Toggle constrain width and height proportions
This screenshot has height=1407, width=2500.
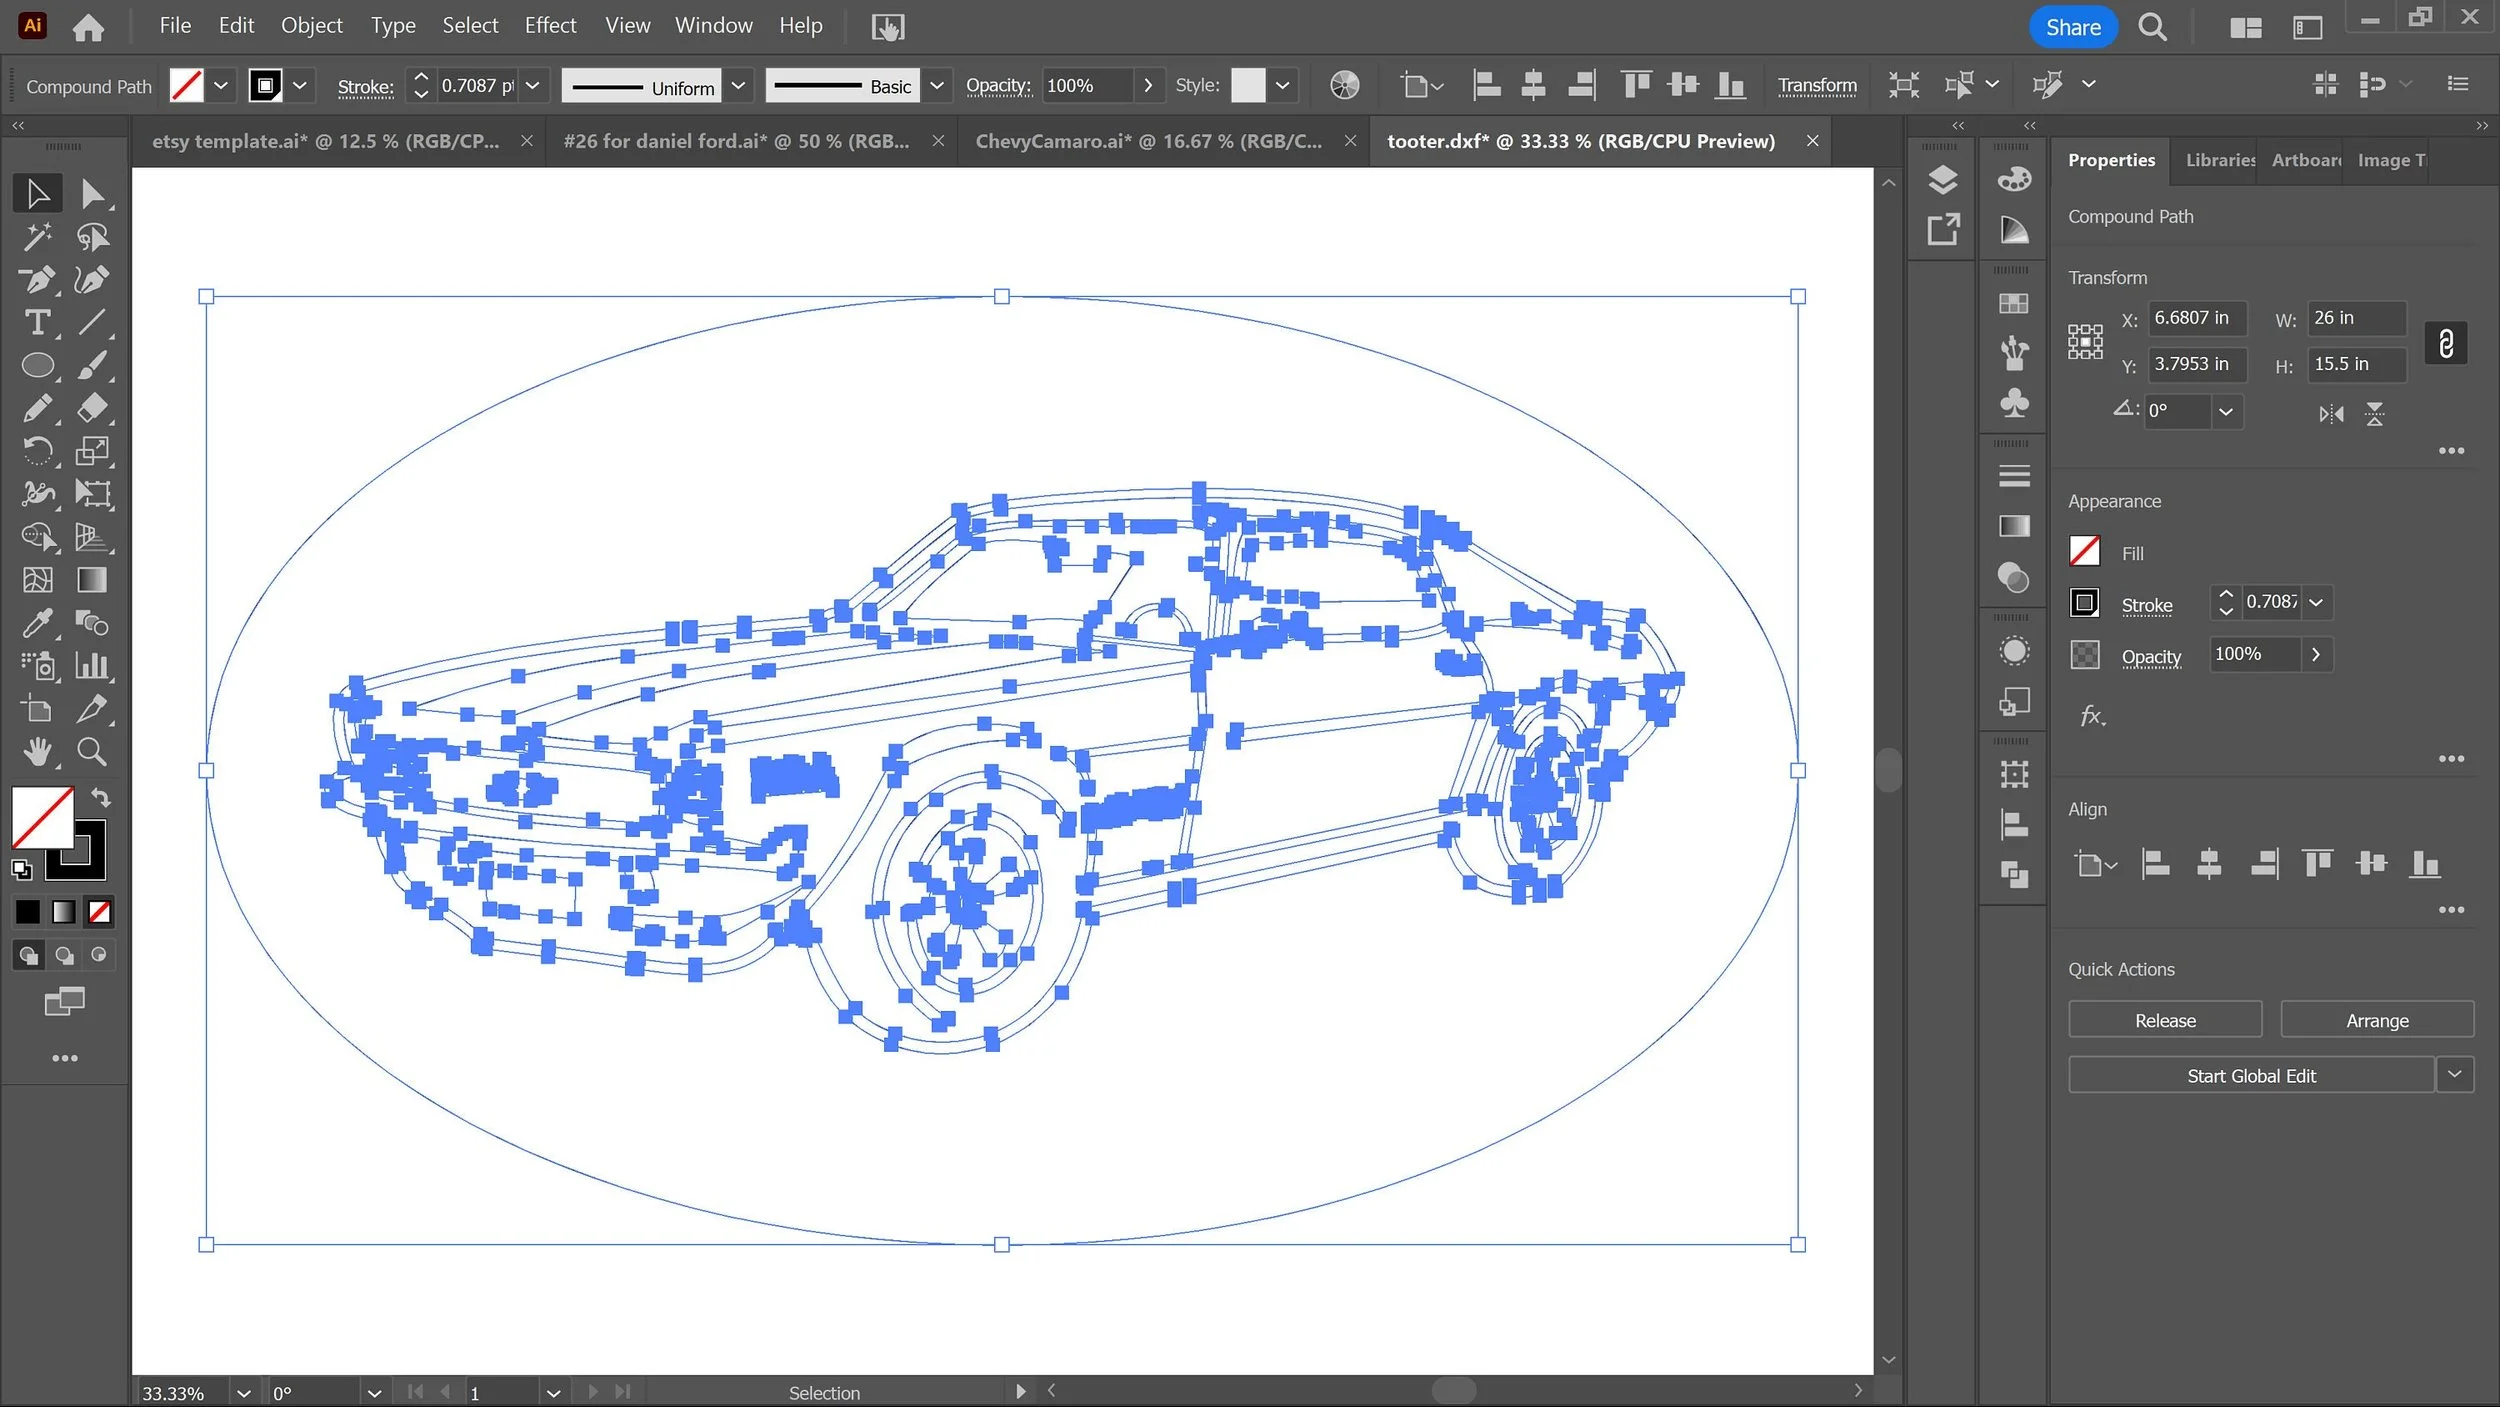2445,343
